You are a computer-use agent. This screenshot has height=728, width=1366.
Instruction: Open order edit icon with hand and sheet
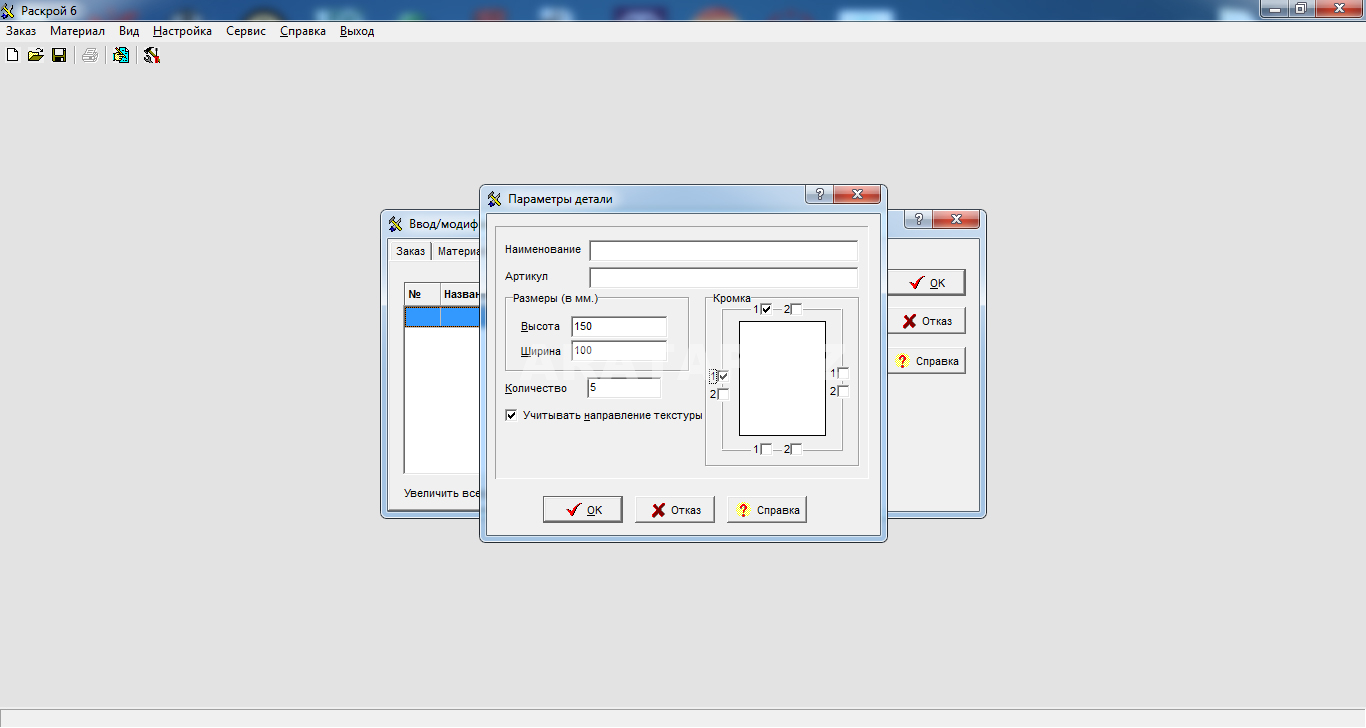pos(121,55)
